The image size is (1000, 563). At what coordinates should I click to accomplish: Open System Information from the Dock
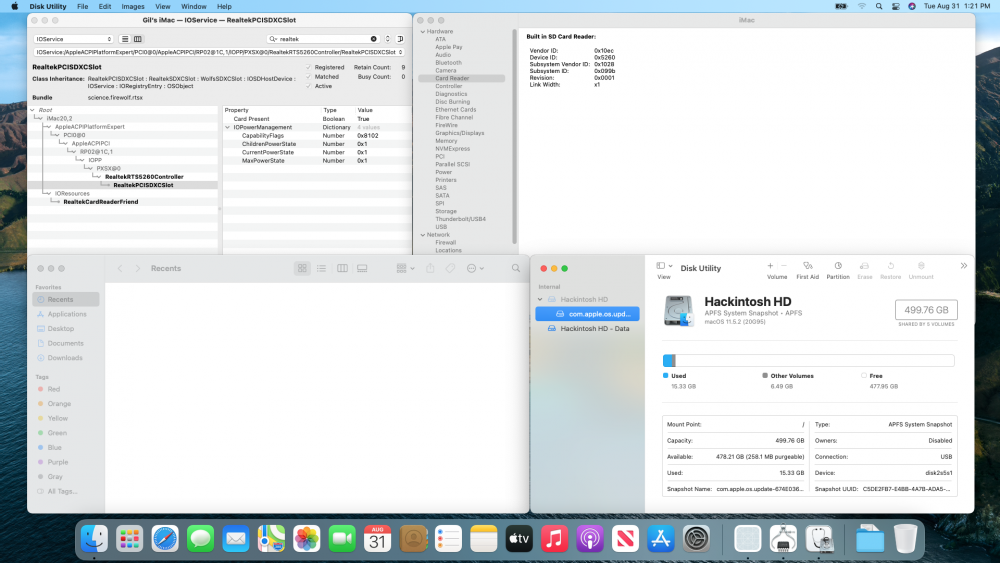coord(783,539)
